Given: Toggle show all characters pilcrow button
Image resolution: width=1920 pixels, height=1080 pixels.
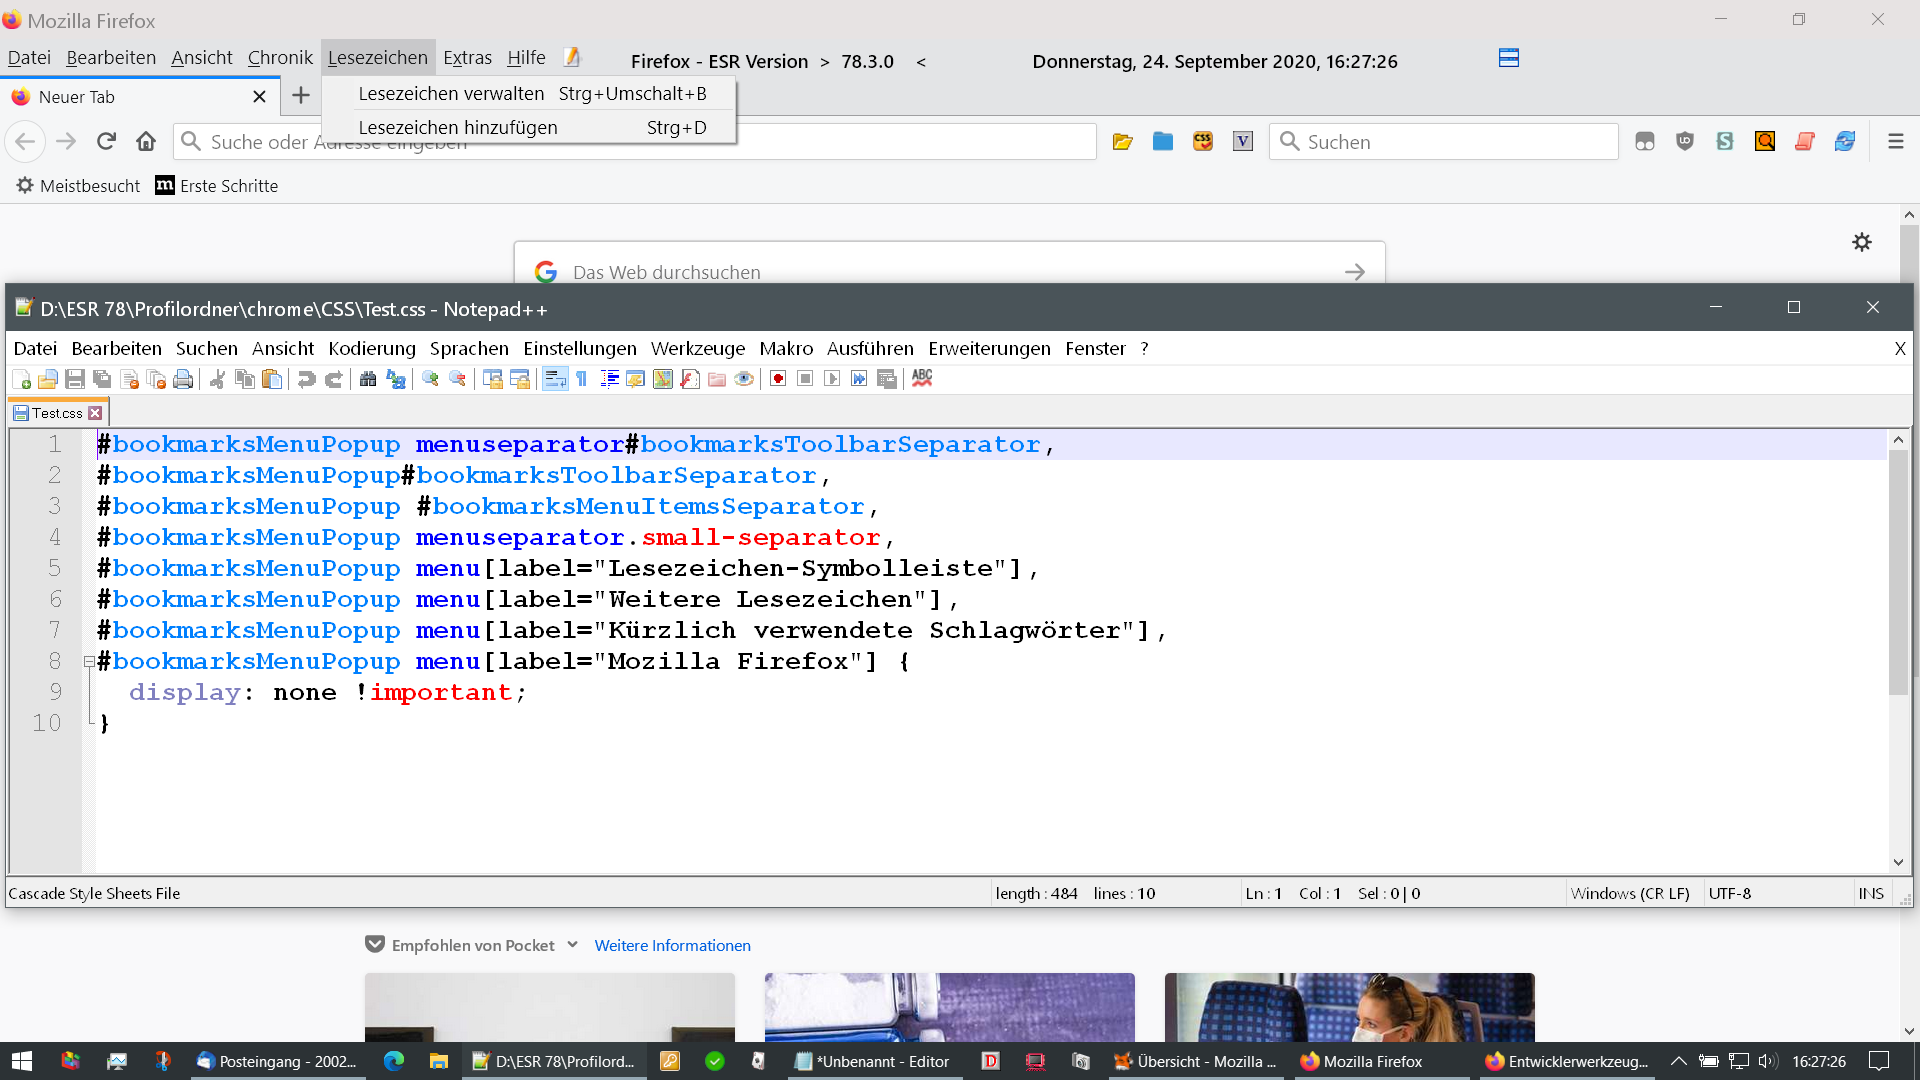Looking at the screenshot, I should click(x=582, y=379).
